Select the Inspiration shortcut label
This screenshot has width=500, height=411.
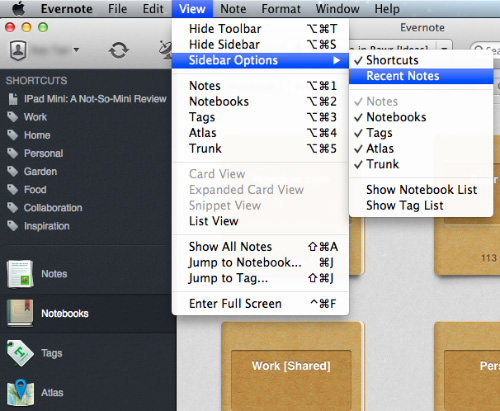pyautogui.click(x=47, y=226)
